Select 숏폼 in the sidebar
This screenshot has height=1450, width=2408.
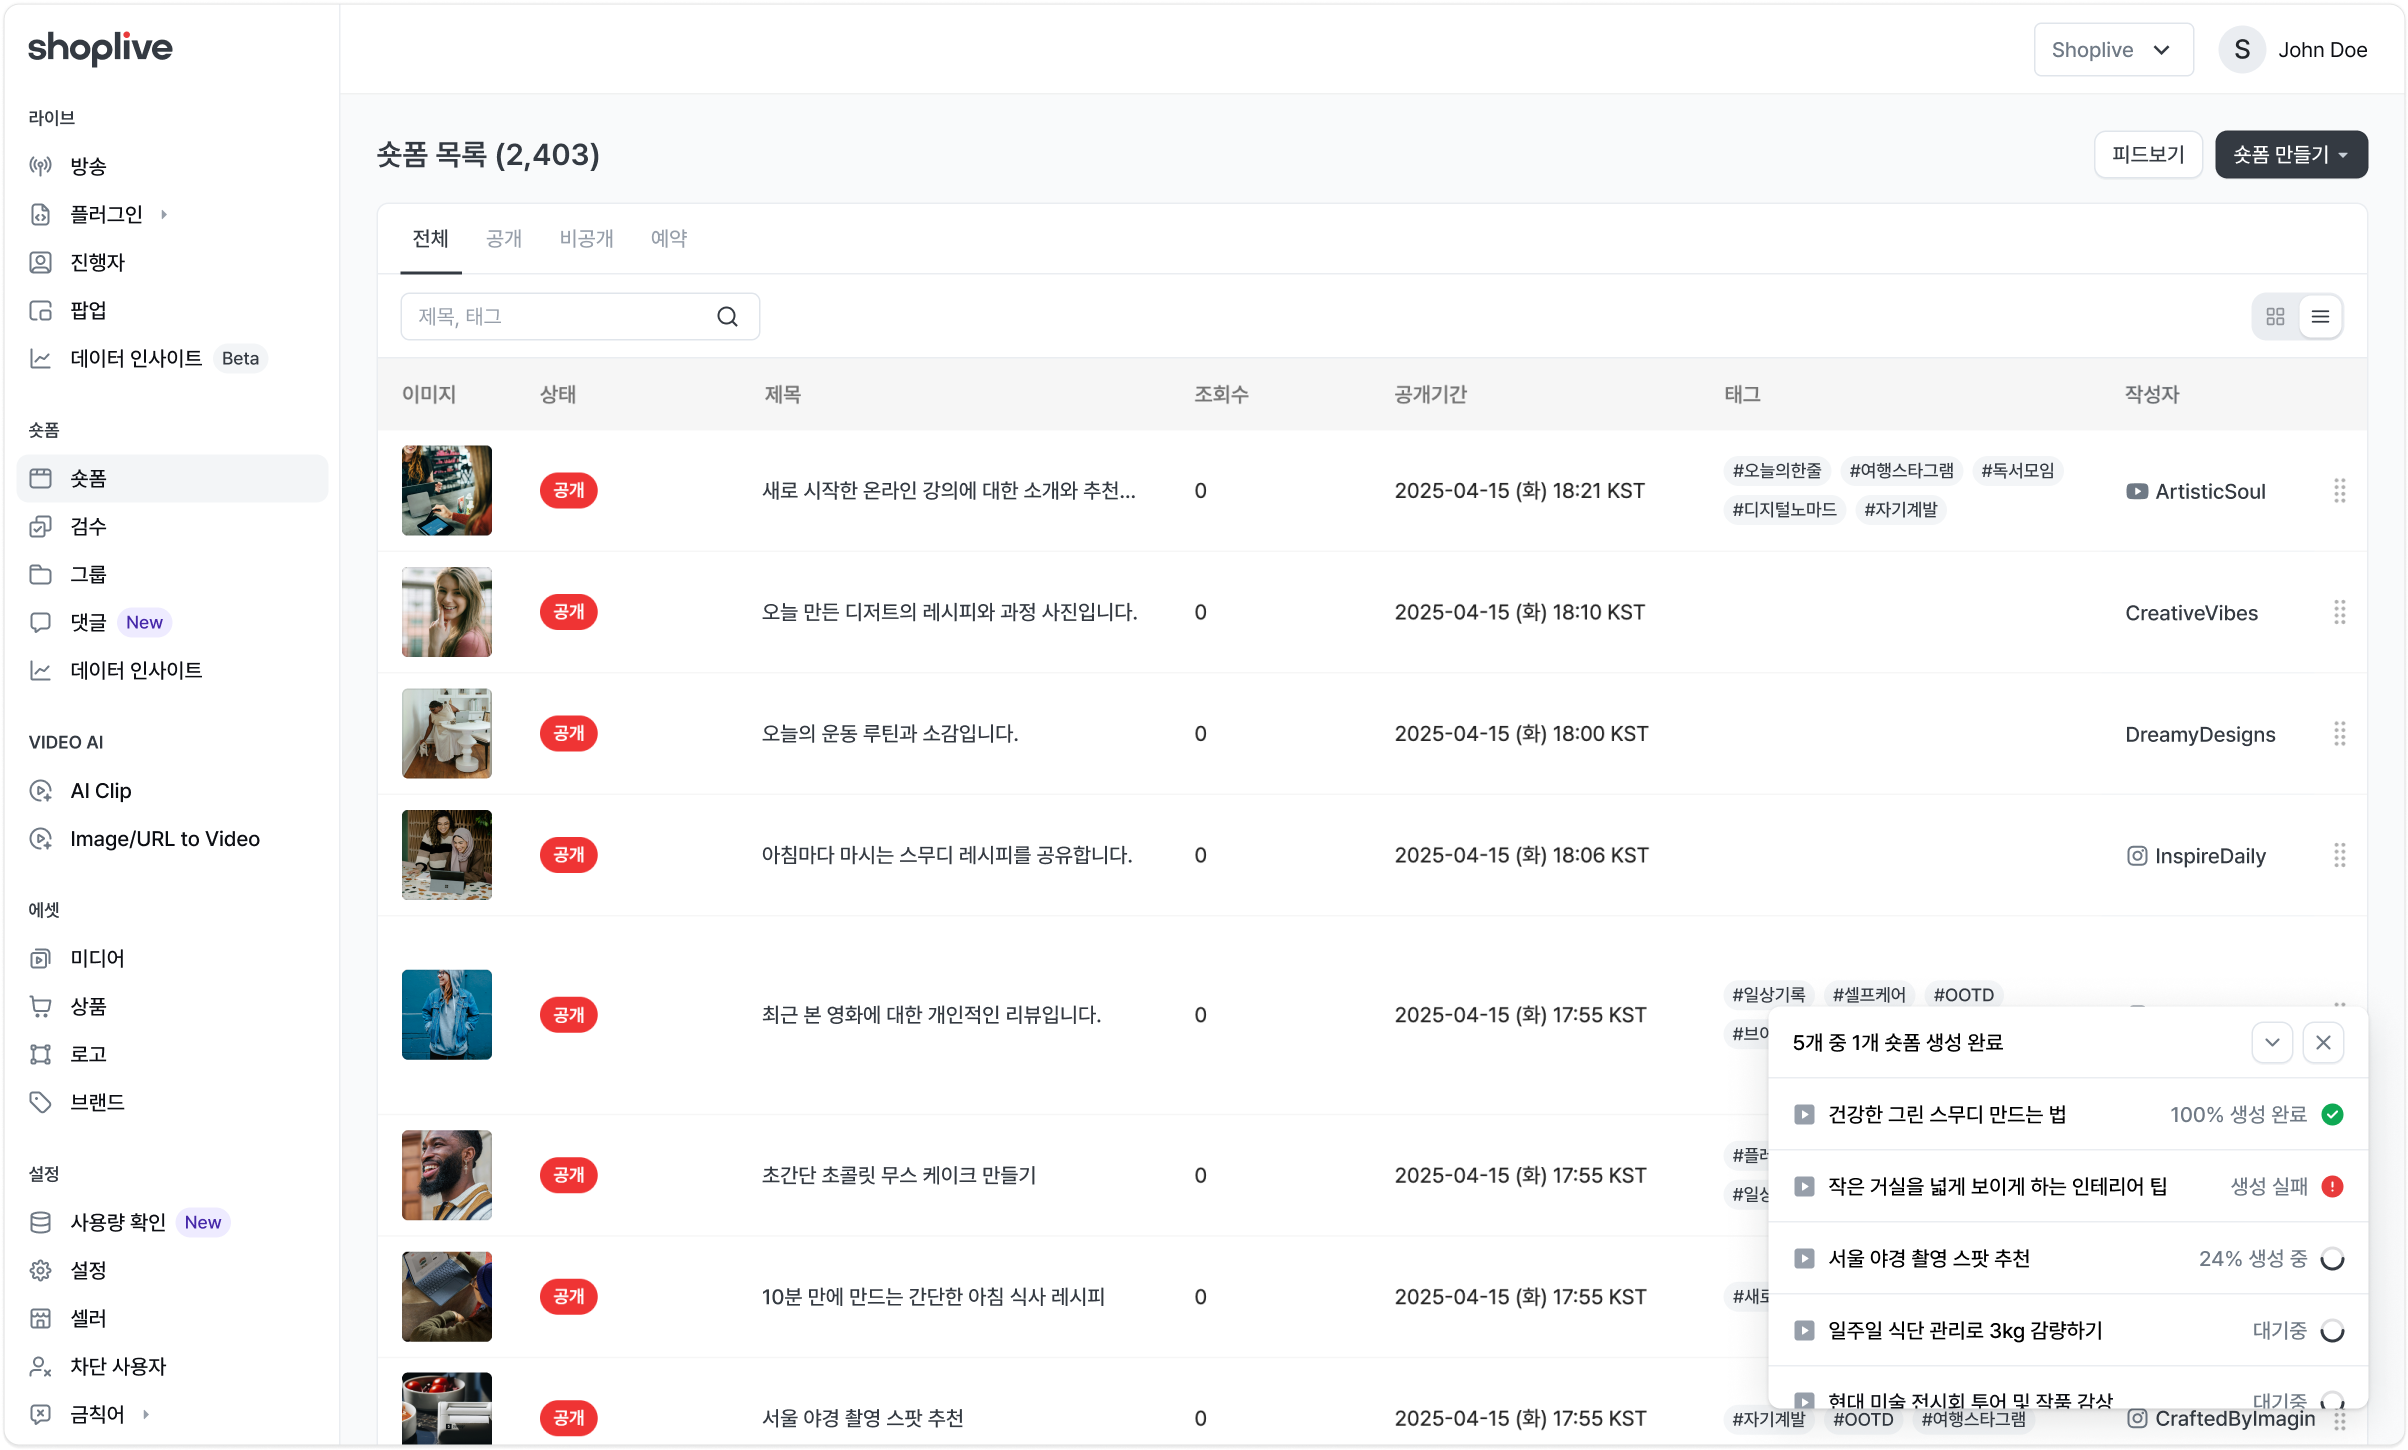[172, 478]
